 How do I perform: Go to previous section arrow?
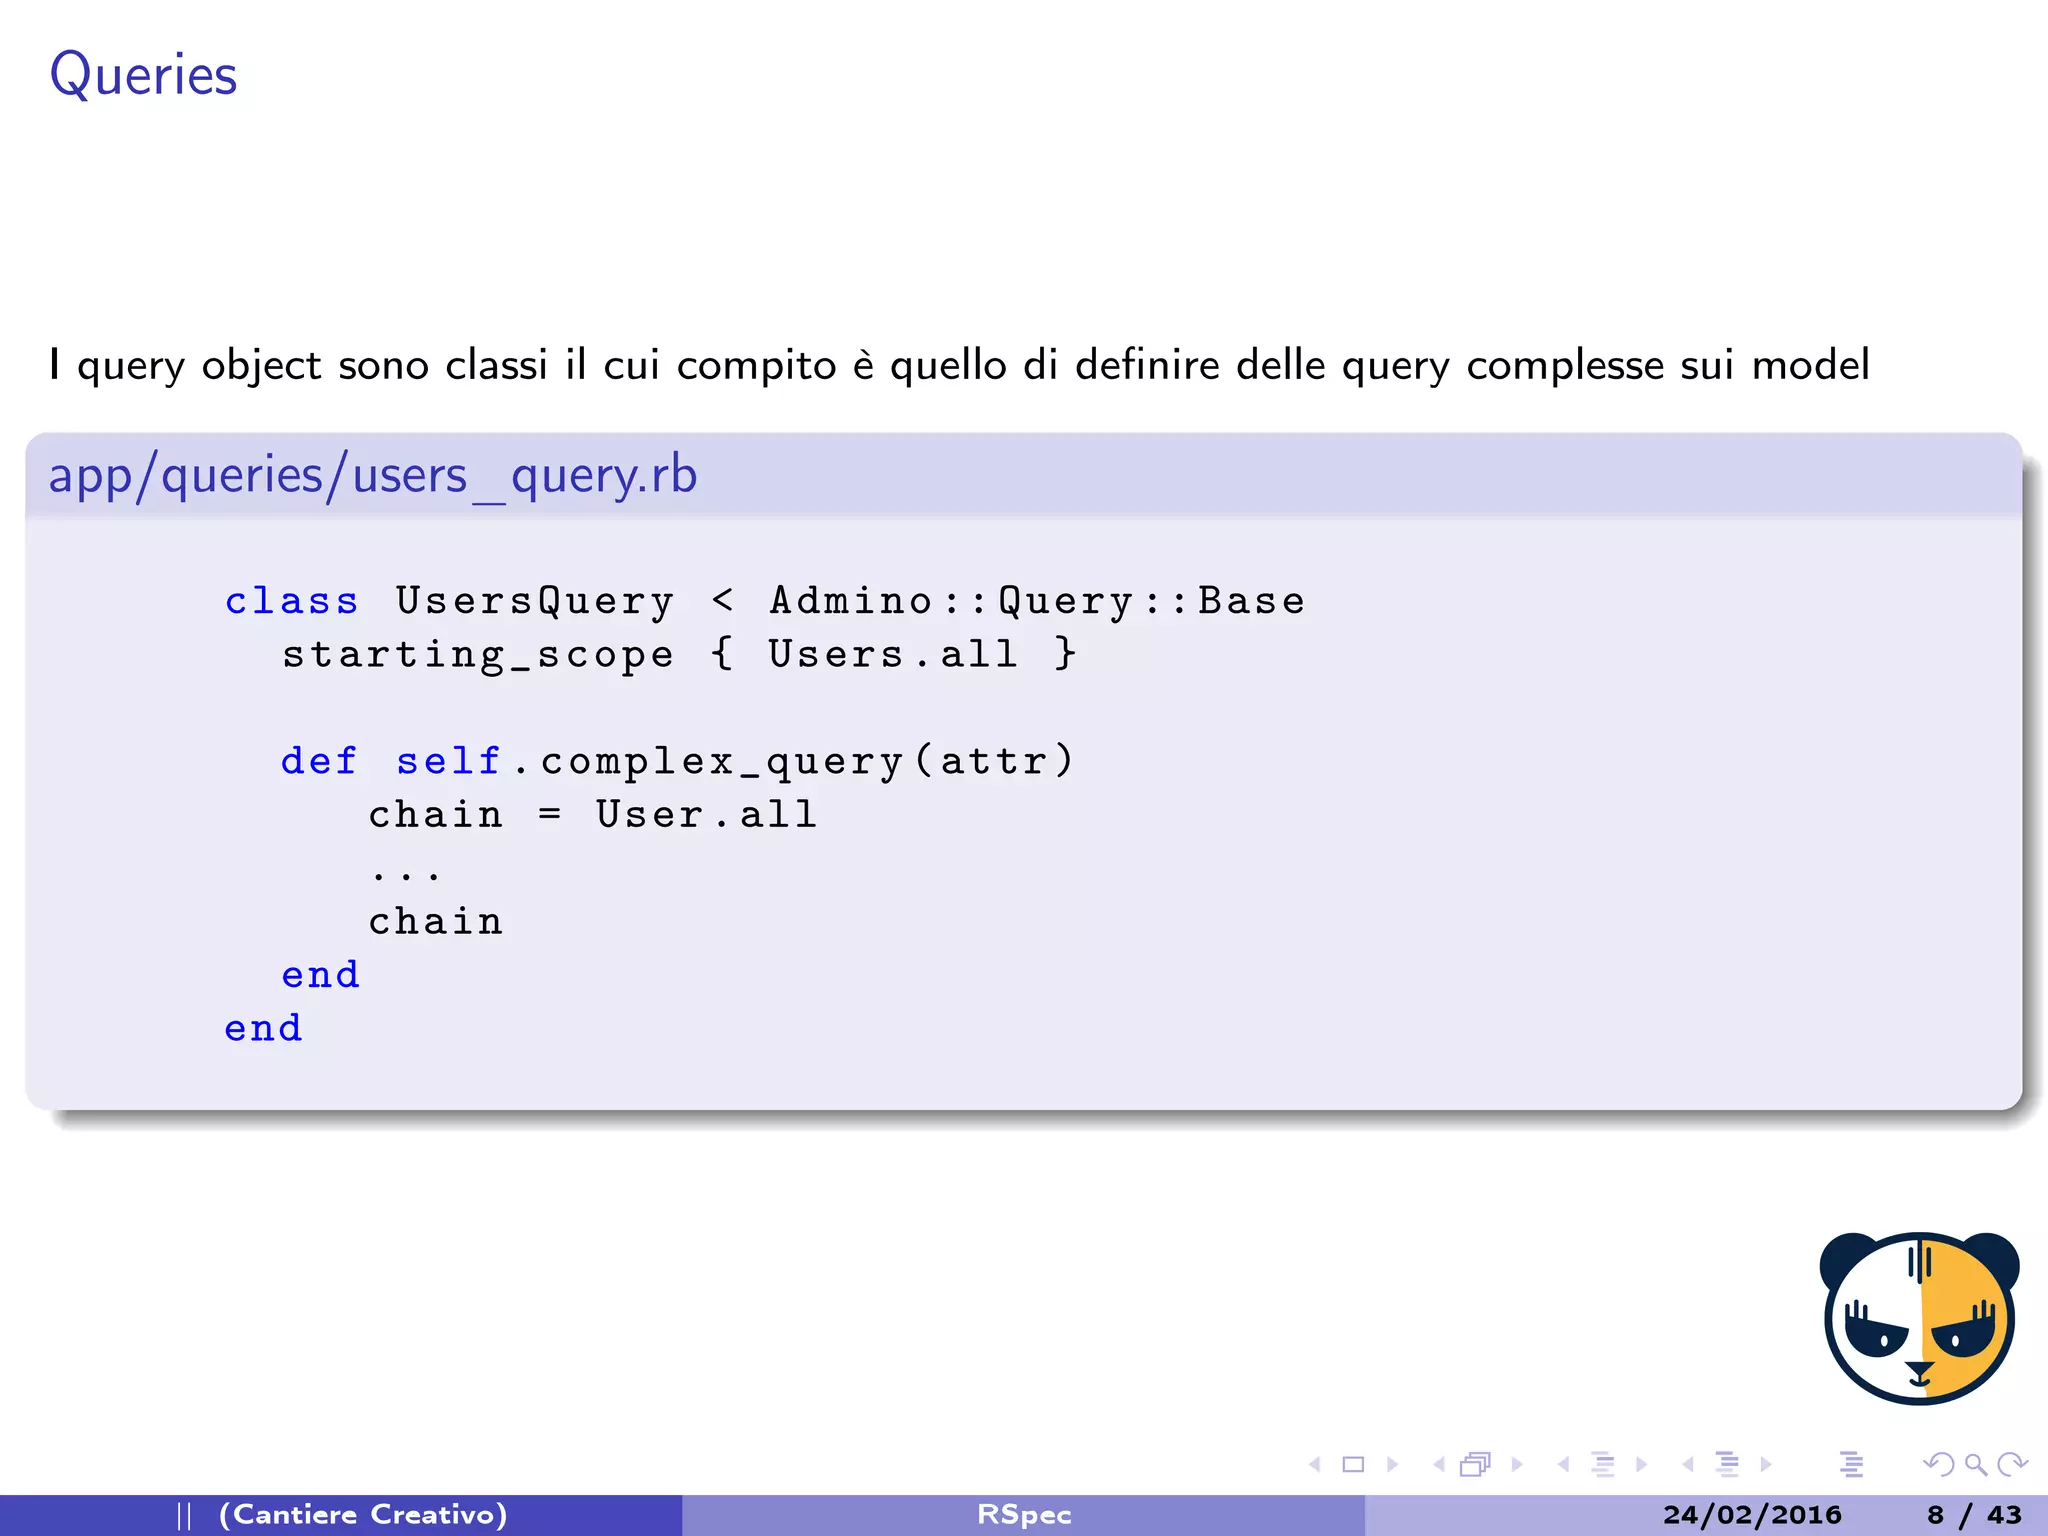[1688, 1465]
